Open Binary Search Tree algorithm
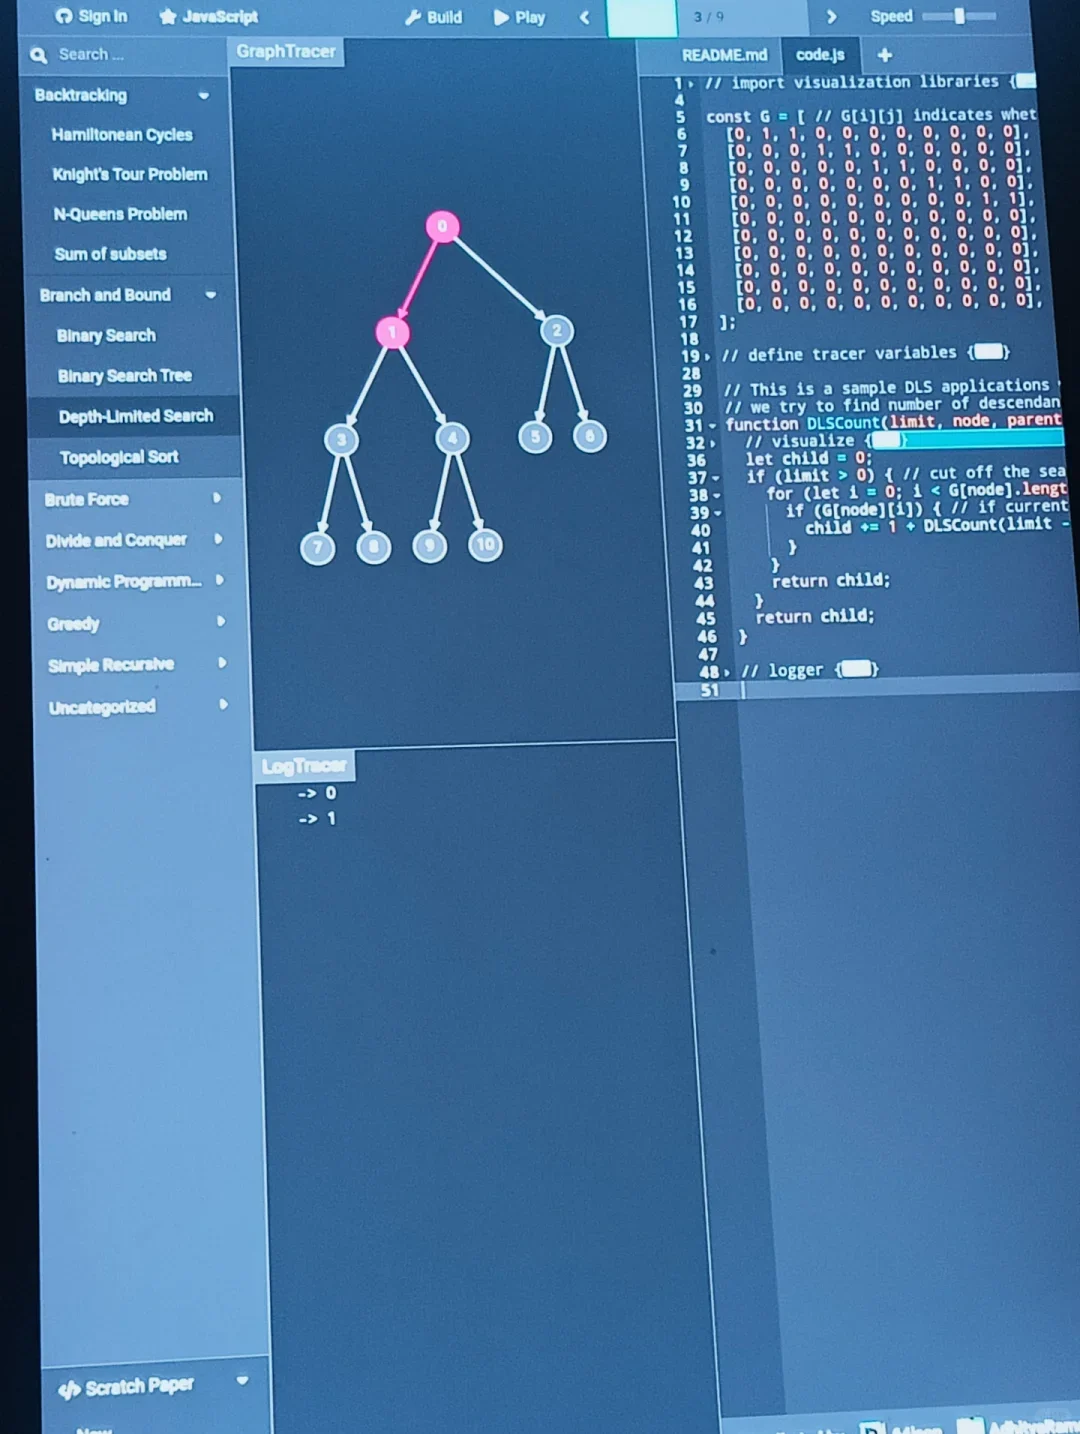This screenshot has width=1080, height=1434. (x=124, y=376)
